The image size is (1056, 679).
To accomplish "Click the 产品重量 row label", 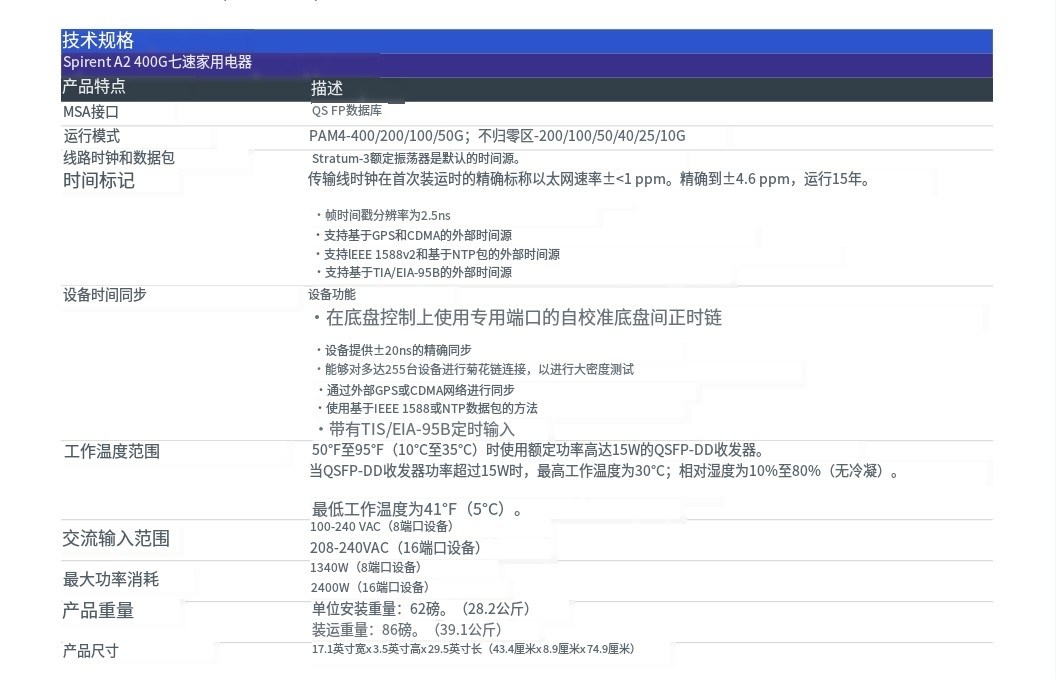I will pyautogui.click(x=98, y=611).
